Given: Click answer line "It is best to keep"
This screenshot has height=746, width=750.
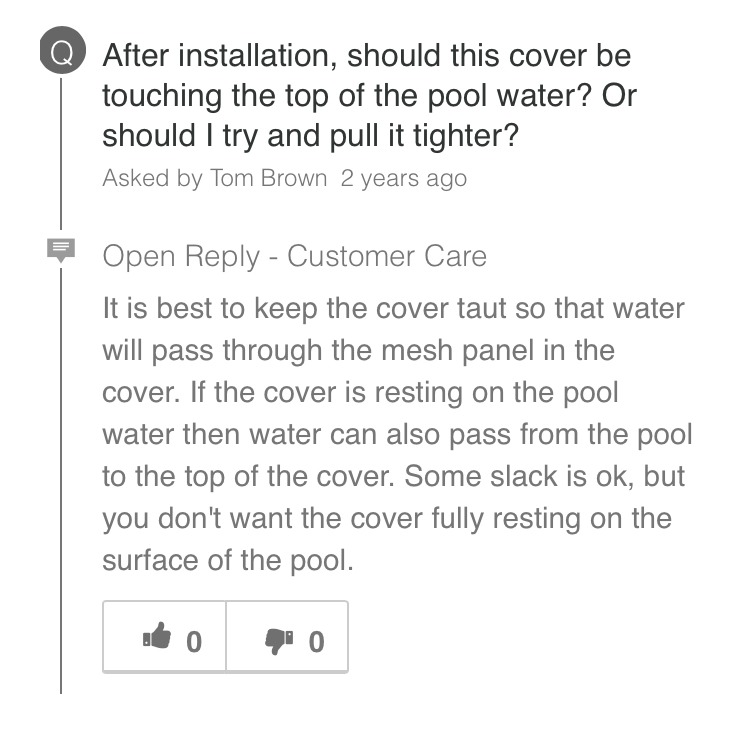Looking at the screenshot, I should click(393, 309).
